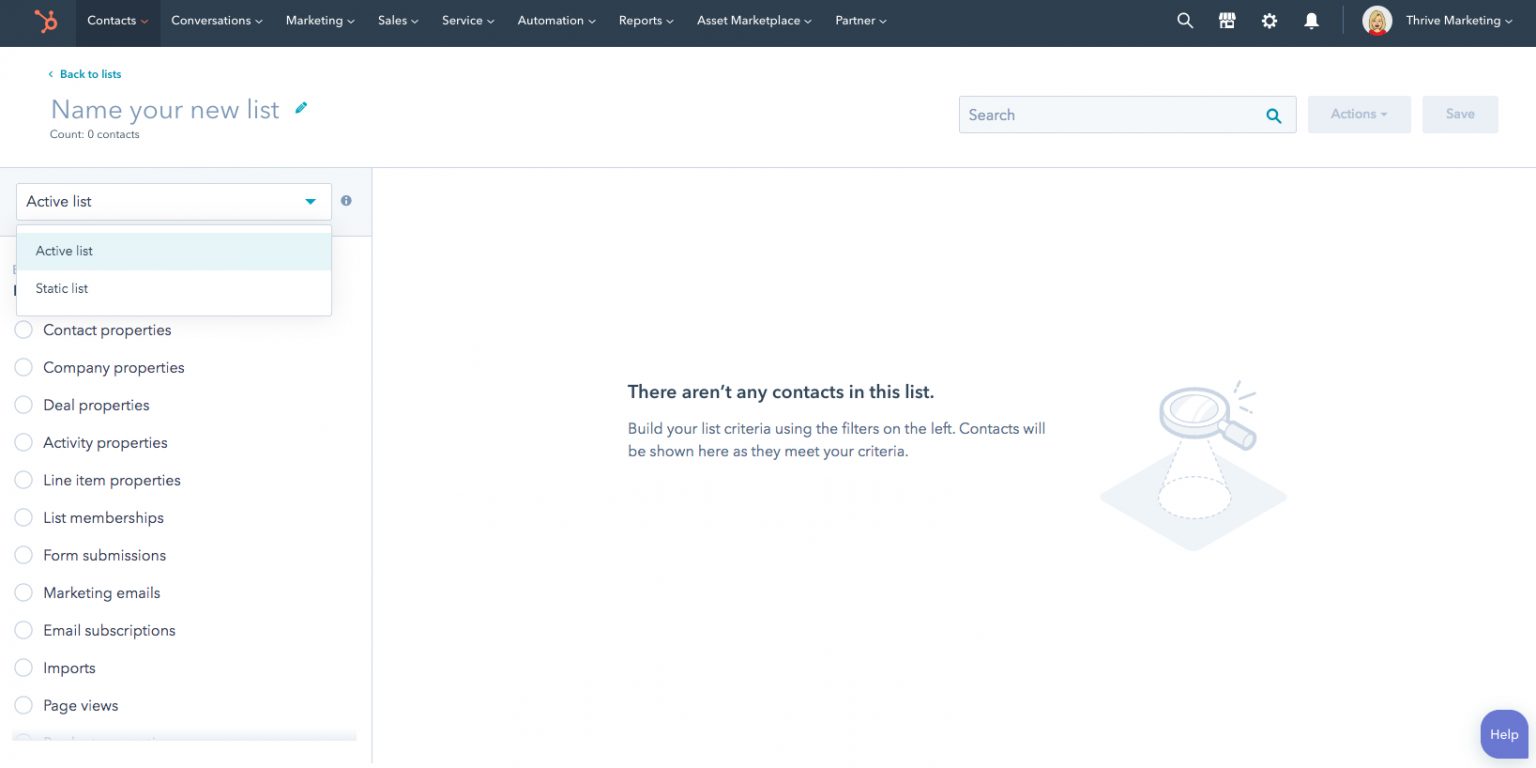Image resolution: width=1536 pixels, height=768 pixels.
Task: Click the Thrive Marketing profile avatar
Action: [1377, 20]
